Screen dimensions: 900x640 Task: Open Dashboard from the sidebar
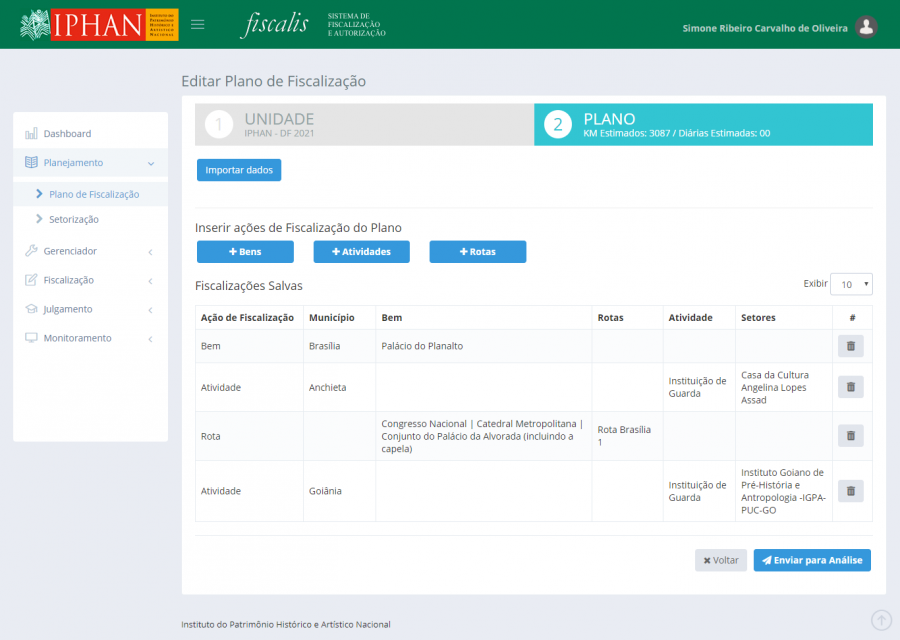[67, 134]
